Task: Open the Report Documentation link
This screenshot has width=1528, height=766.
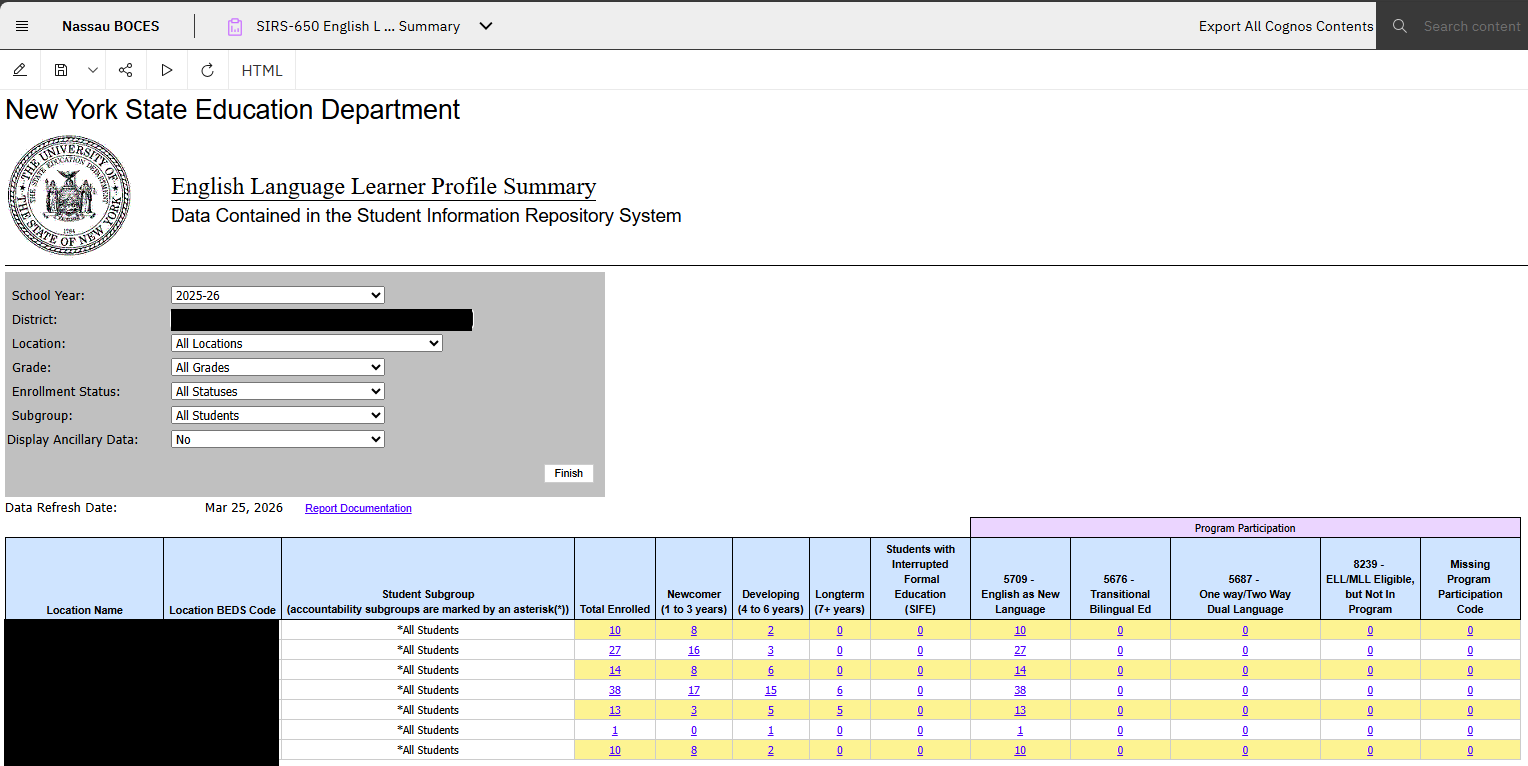Action: click(x=358, y=508)
